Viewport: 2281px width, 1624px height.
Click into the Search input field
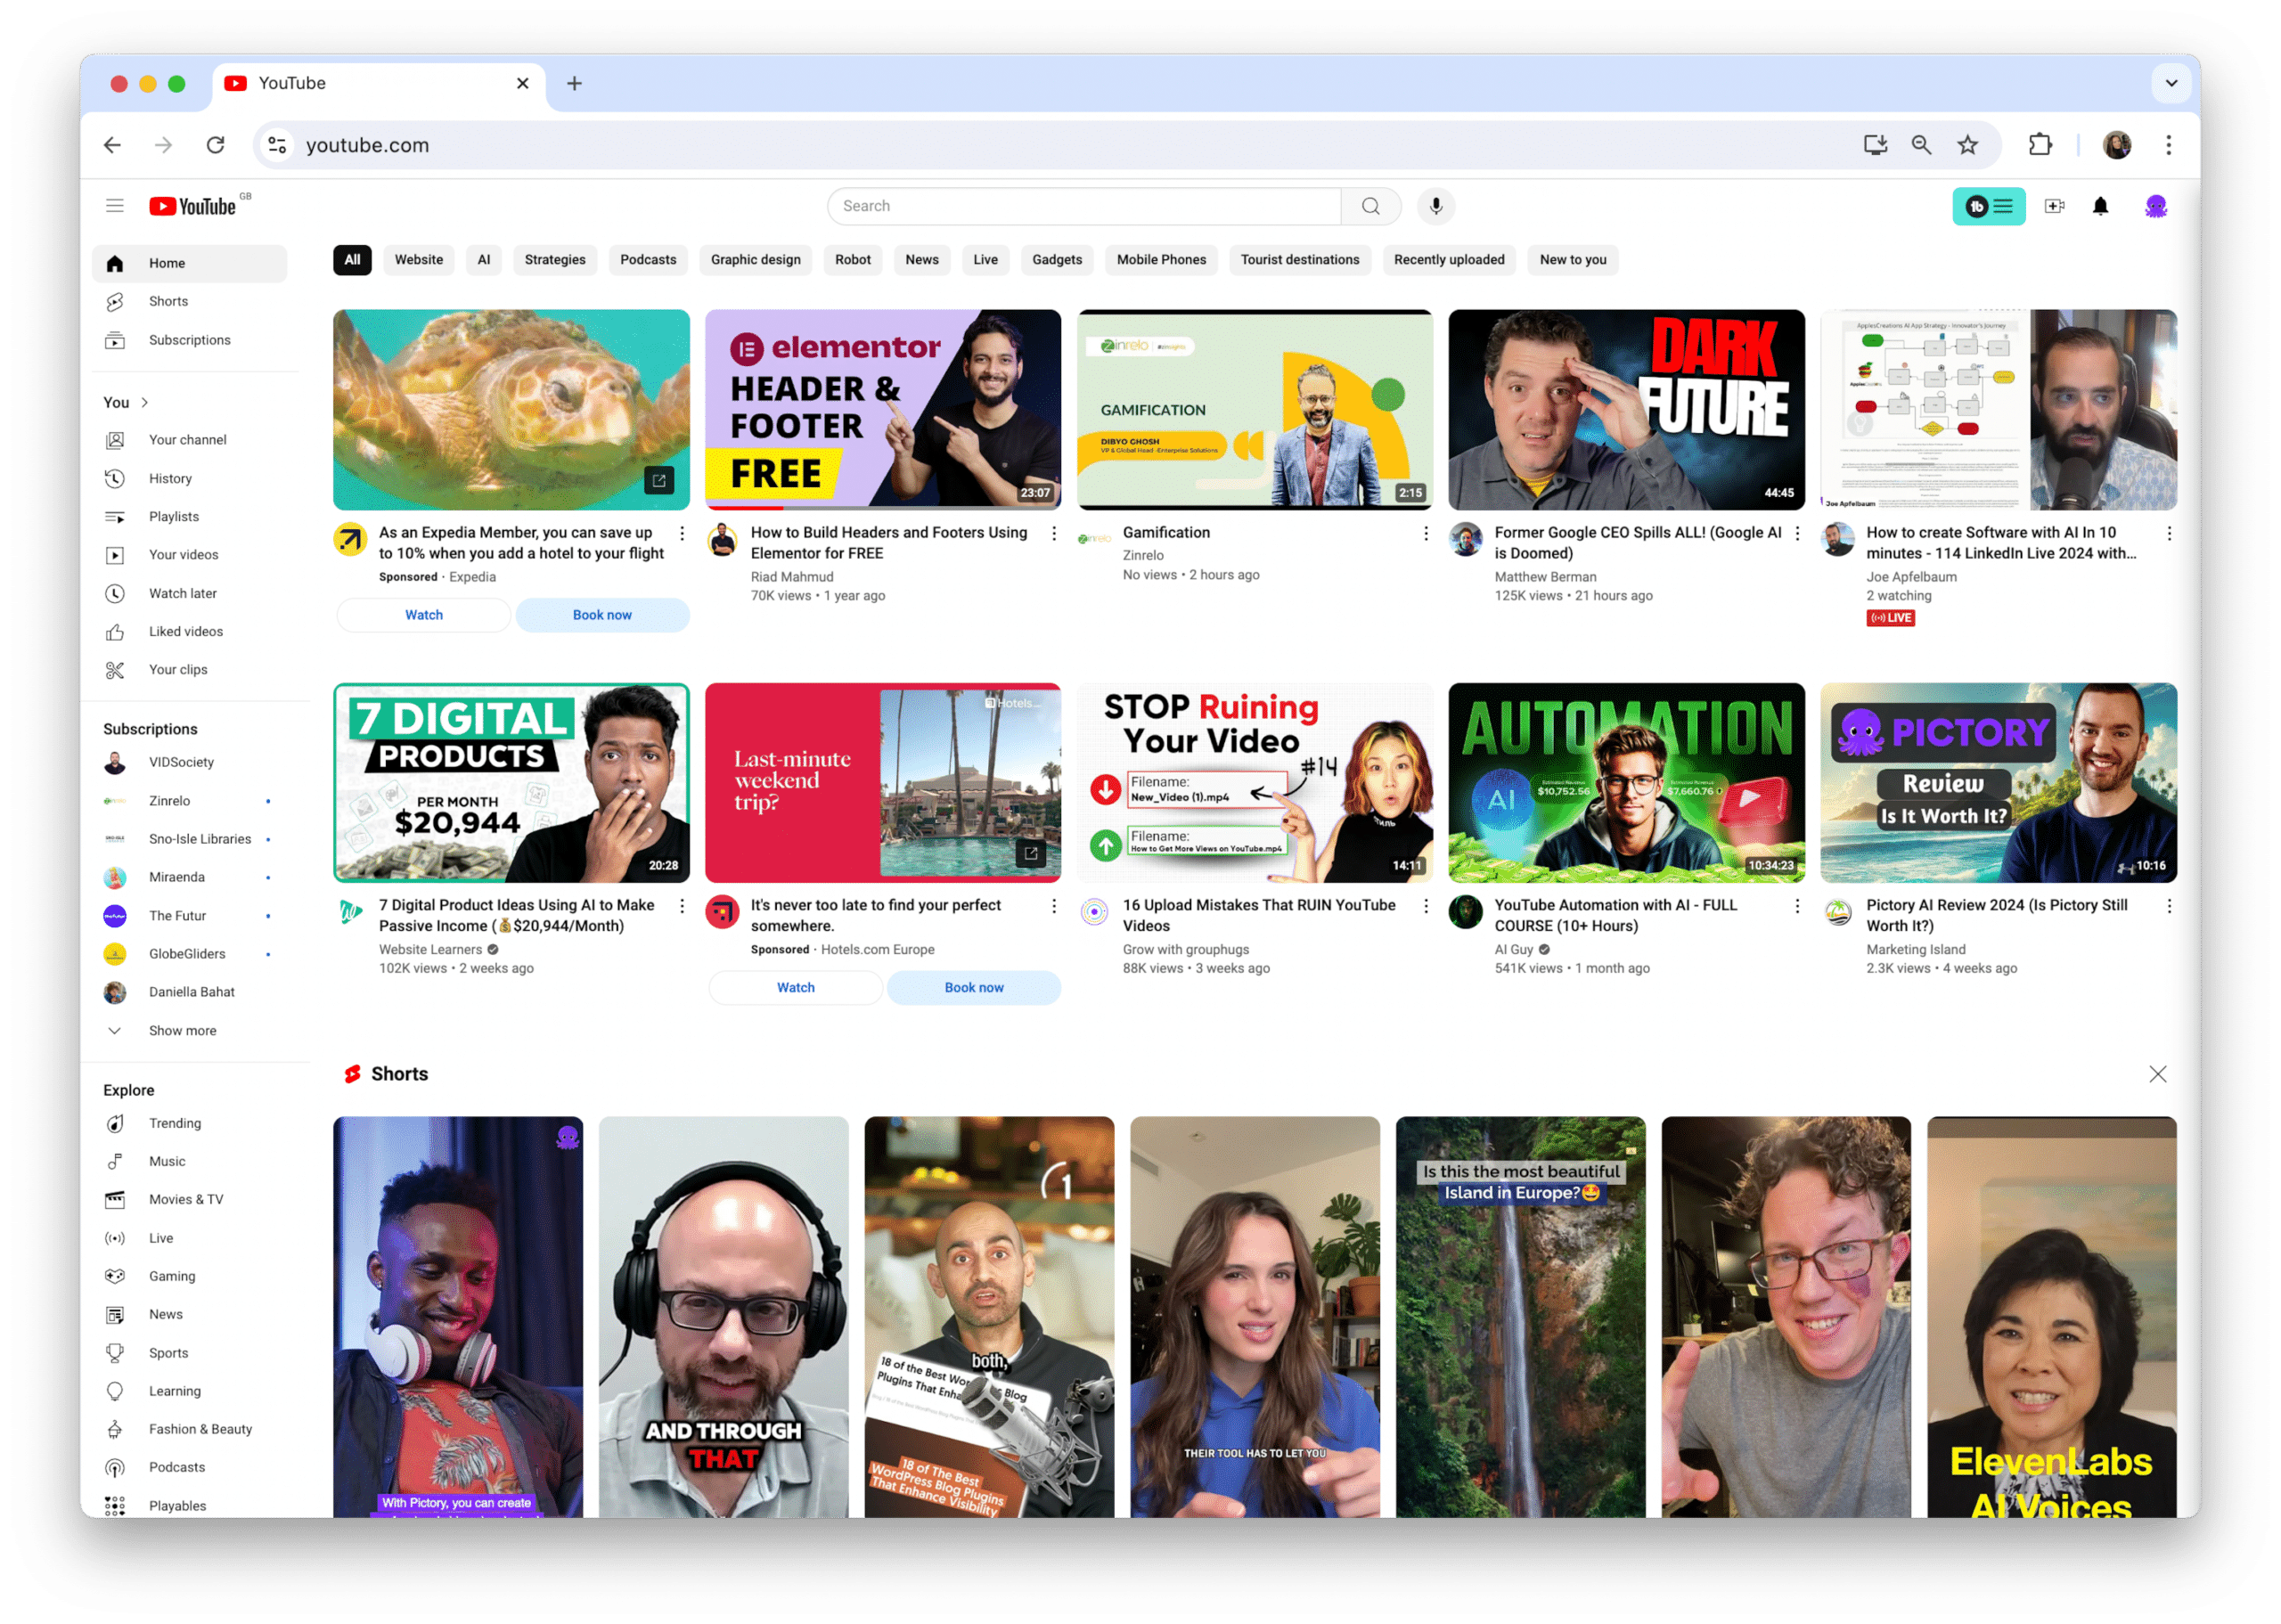click(x=1085, y=206)
